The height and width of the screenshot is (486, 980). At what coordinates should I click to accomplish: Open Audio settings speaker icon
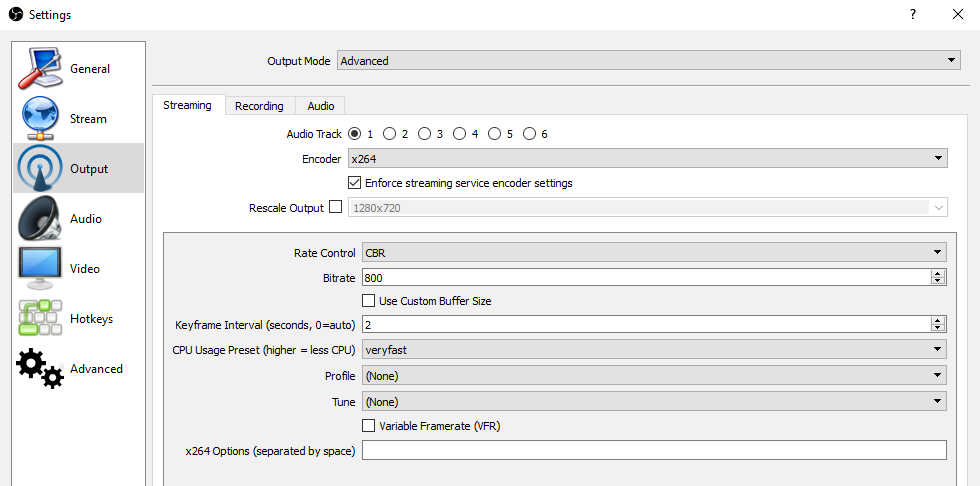point(40,219)
